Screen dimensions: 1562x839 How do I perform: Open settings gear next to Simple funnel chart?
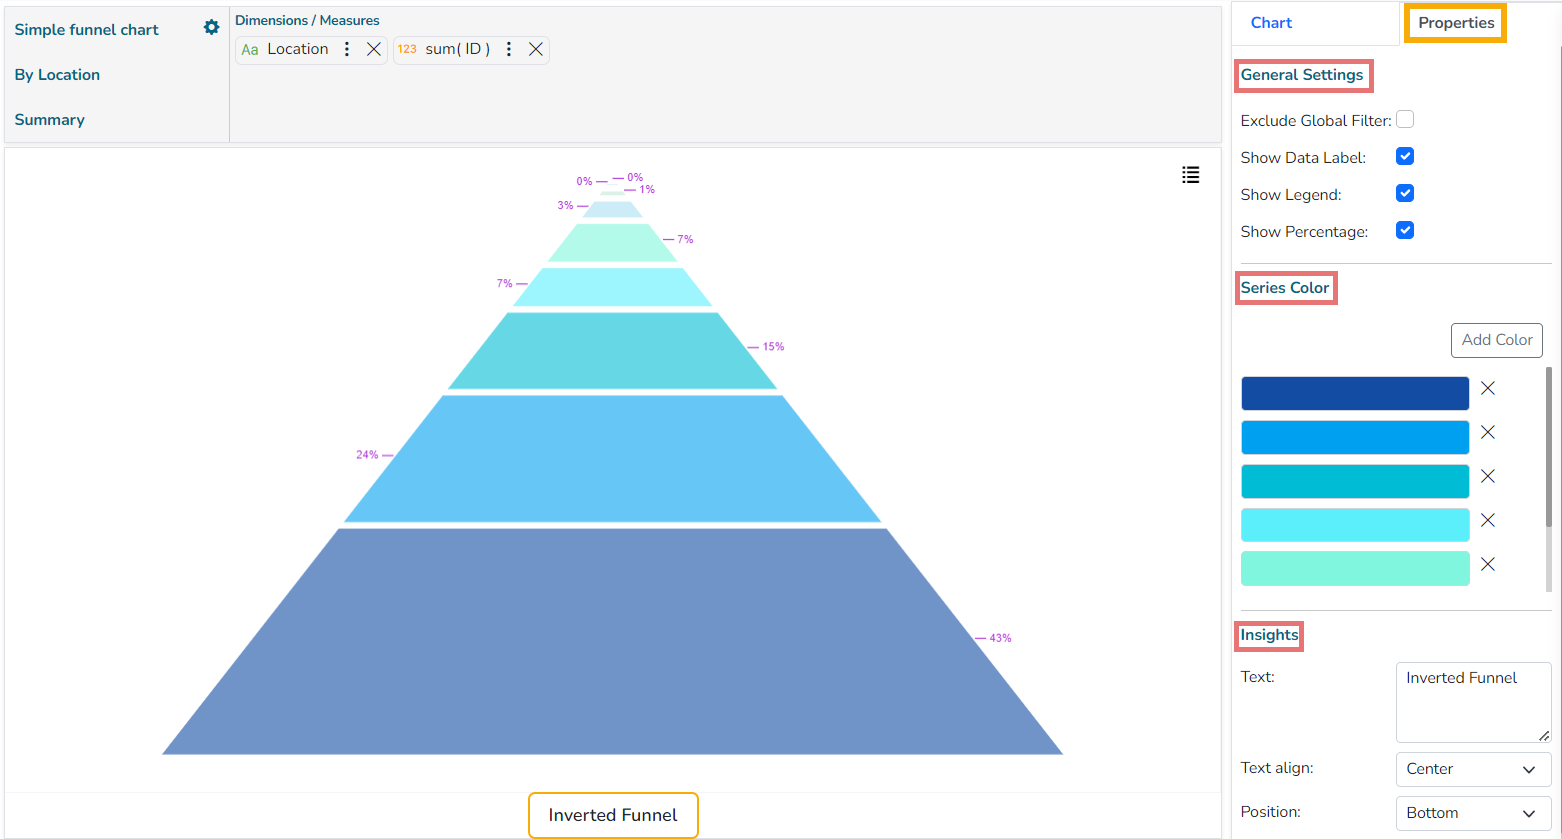[211, 28]
